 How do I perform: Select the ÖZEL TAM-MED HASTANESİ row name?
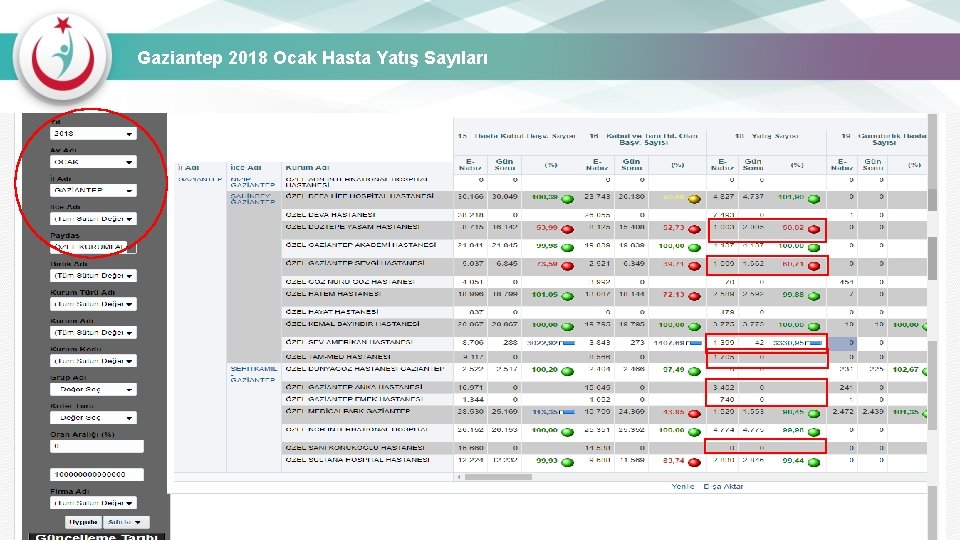coord(338,356)
